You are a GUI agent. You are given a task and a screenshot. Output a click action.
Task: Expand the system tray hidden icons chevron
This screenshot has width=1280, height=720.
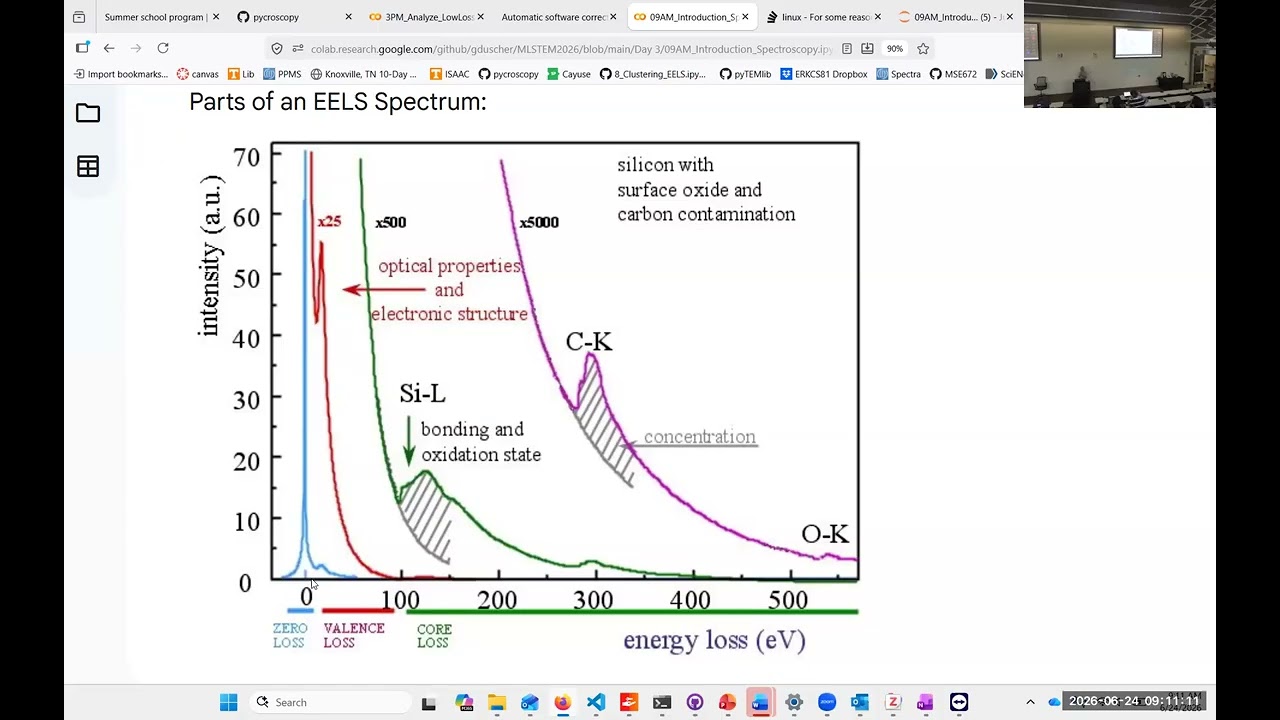1030,702
